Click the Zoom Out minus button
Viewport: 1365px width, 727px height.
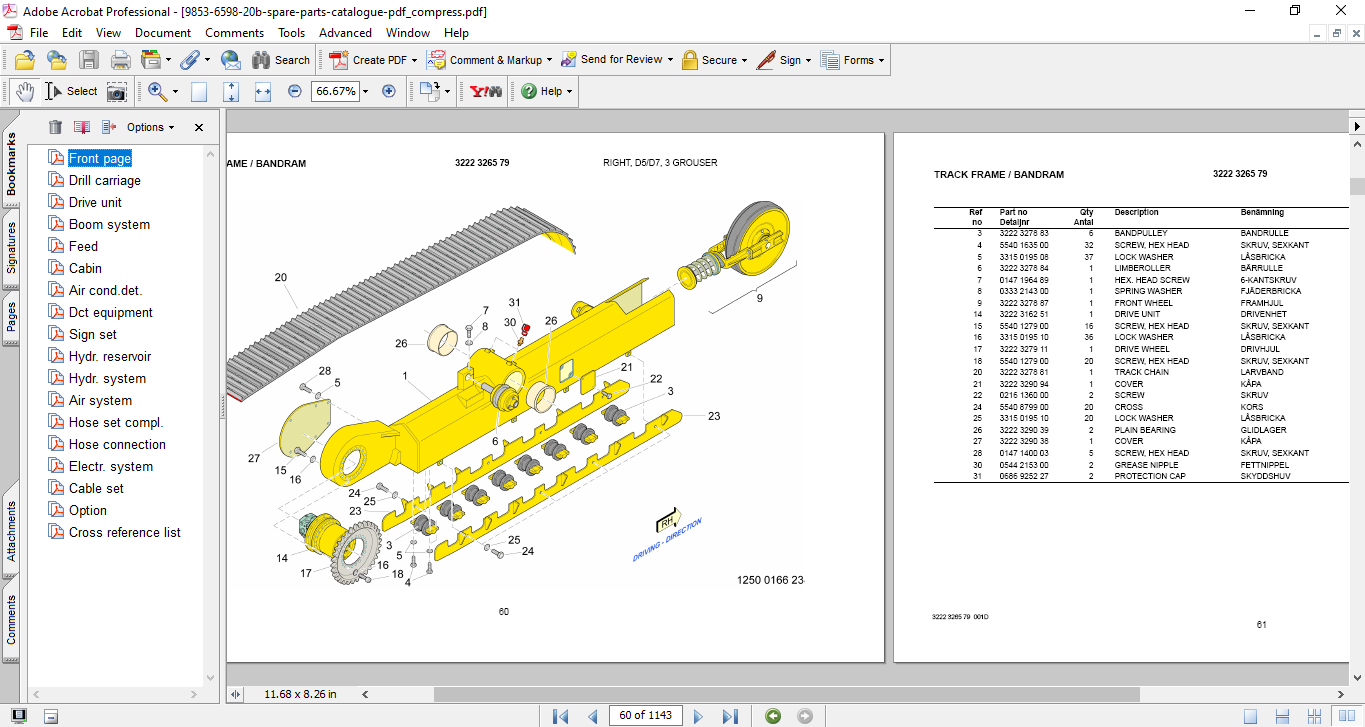294,91
